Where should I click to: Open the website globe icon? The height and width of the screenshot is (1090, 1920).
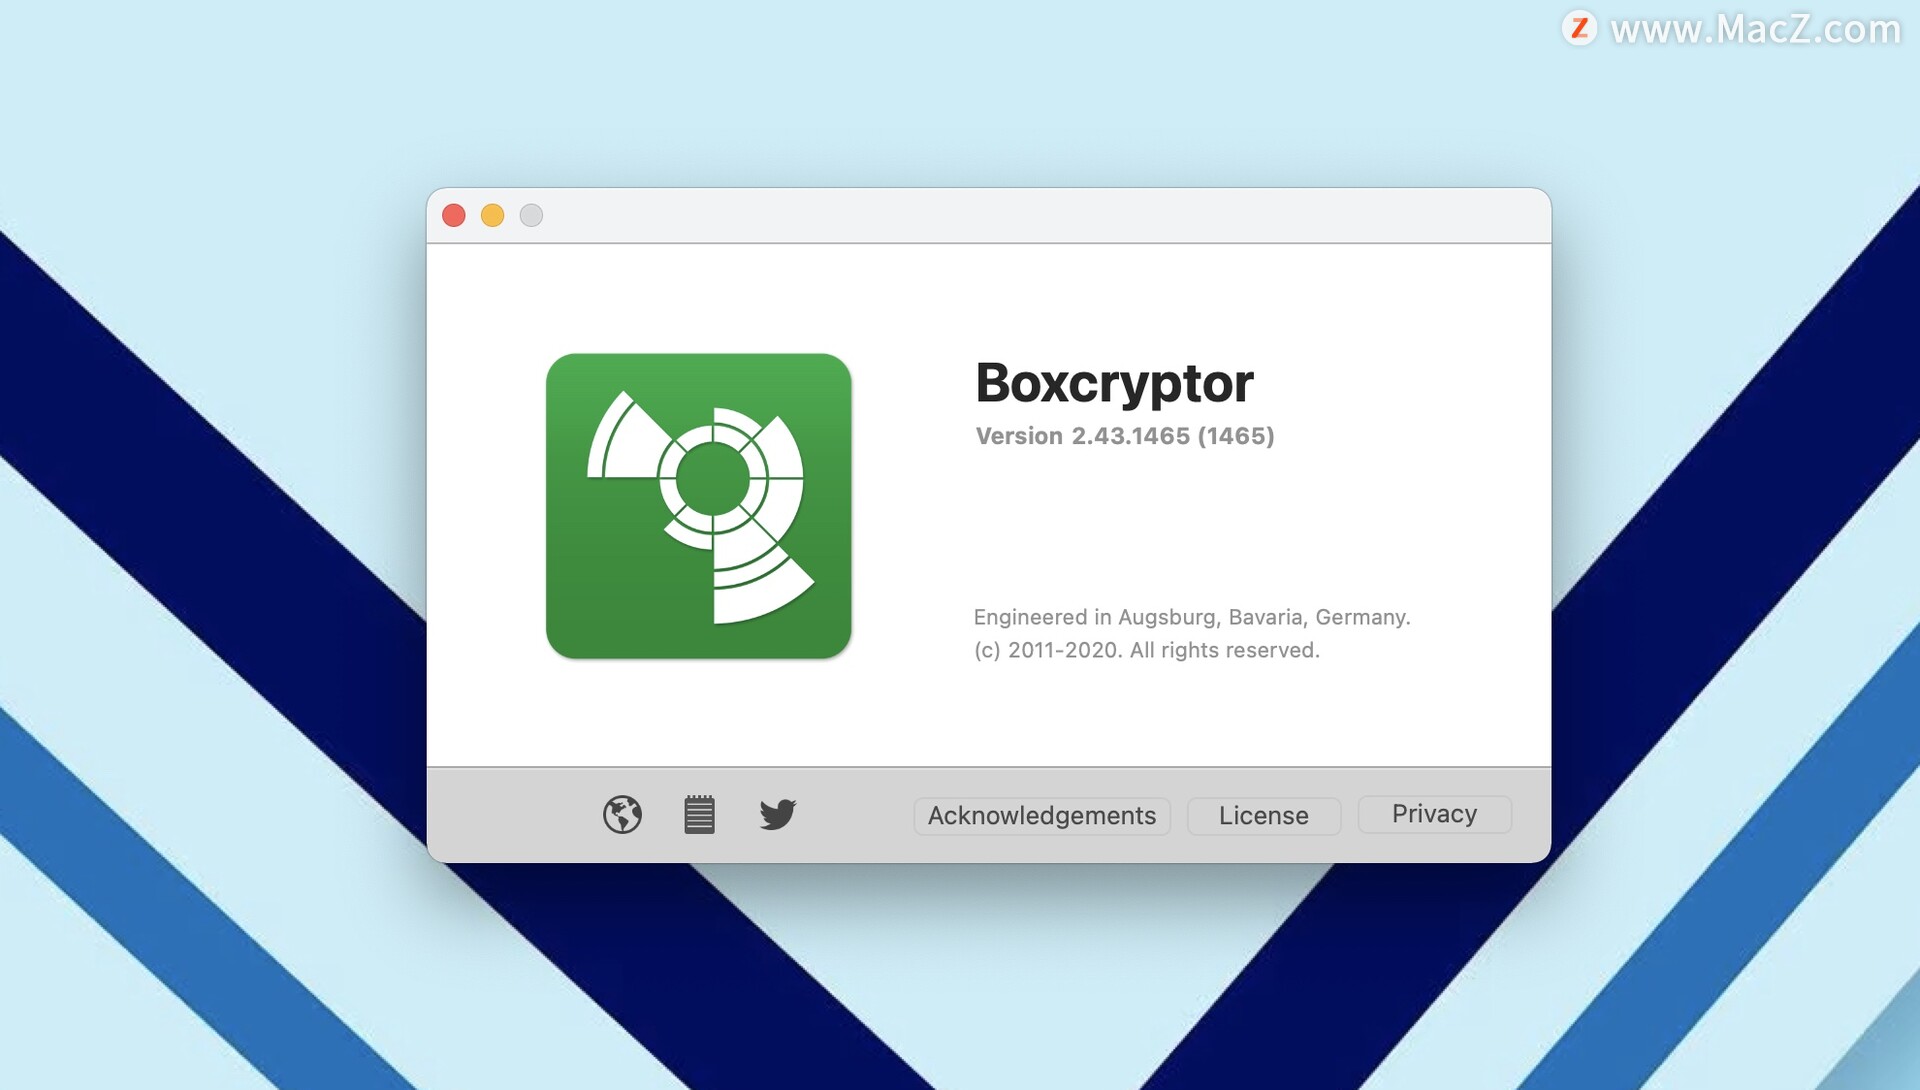coord(622,814)
